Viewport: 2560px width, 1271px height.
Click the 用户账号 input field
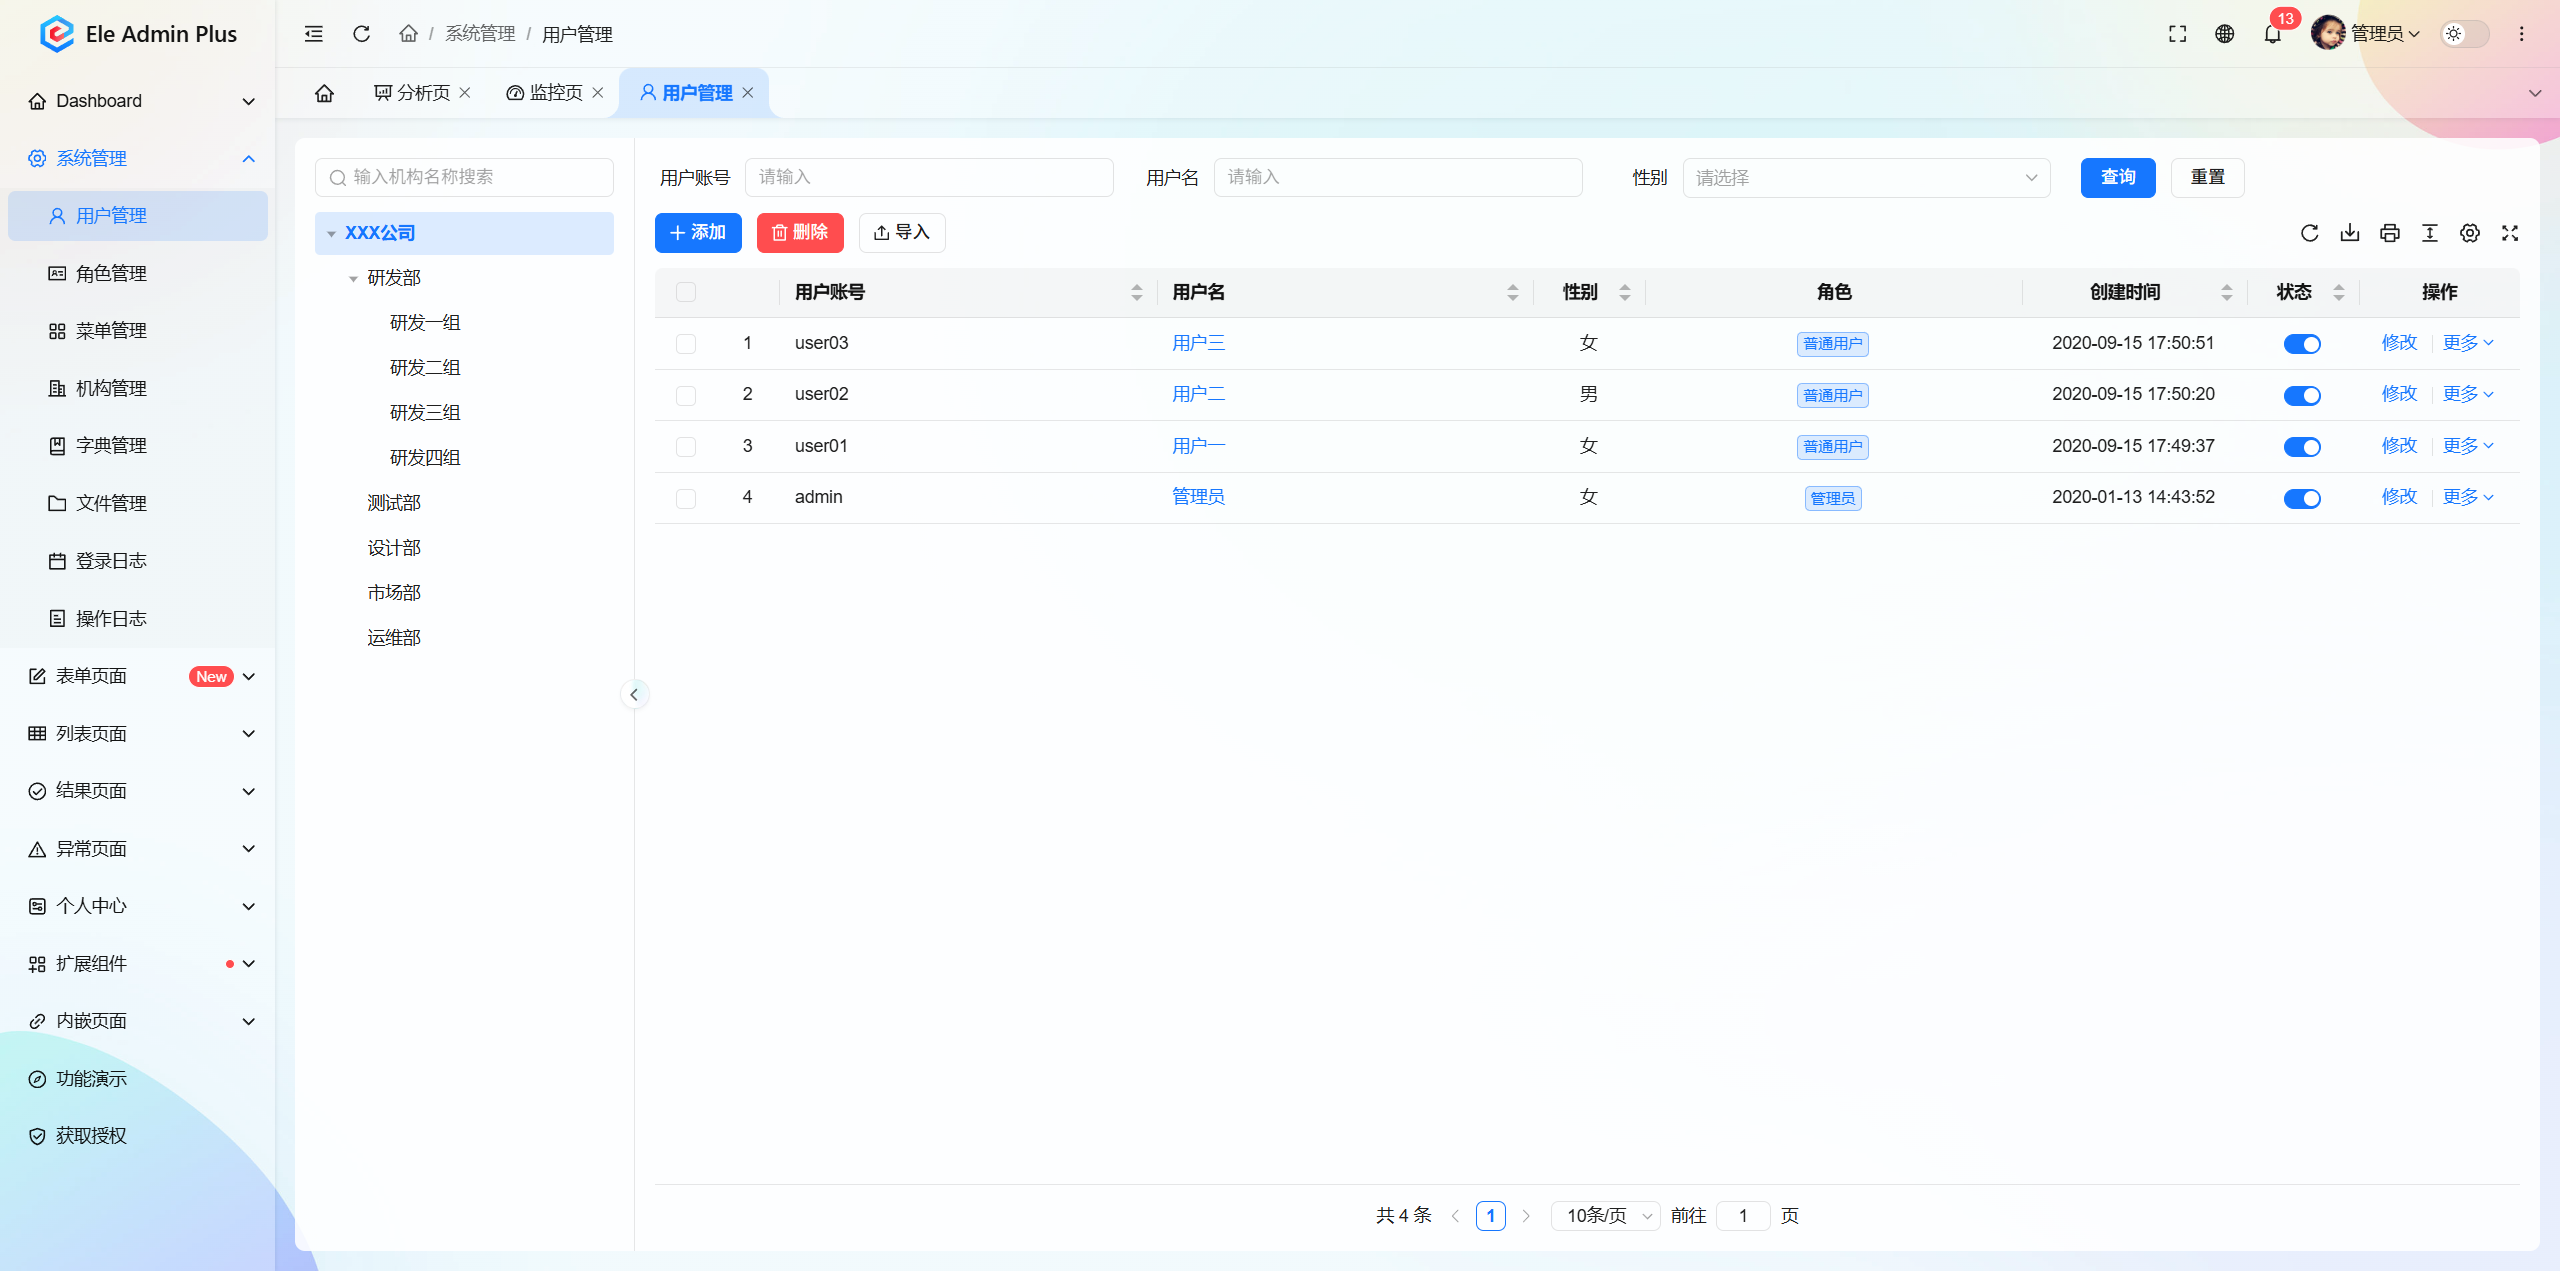coord(928,178)
